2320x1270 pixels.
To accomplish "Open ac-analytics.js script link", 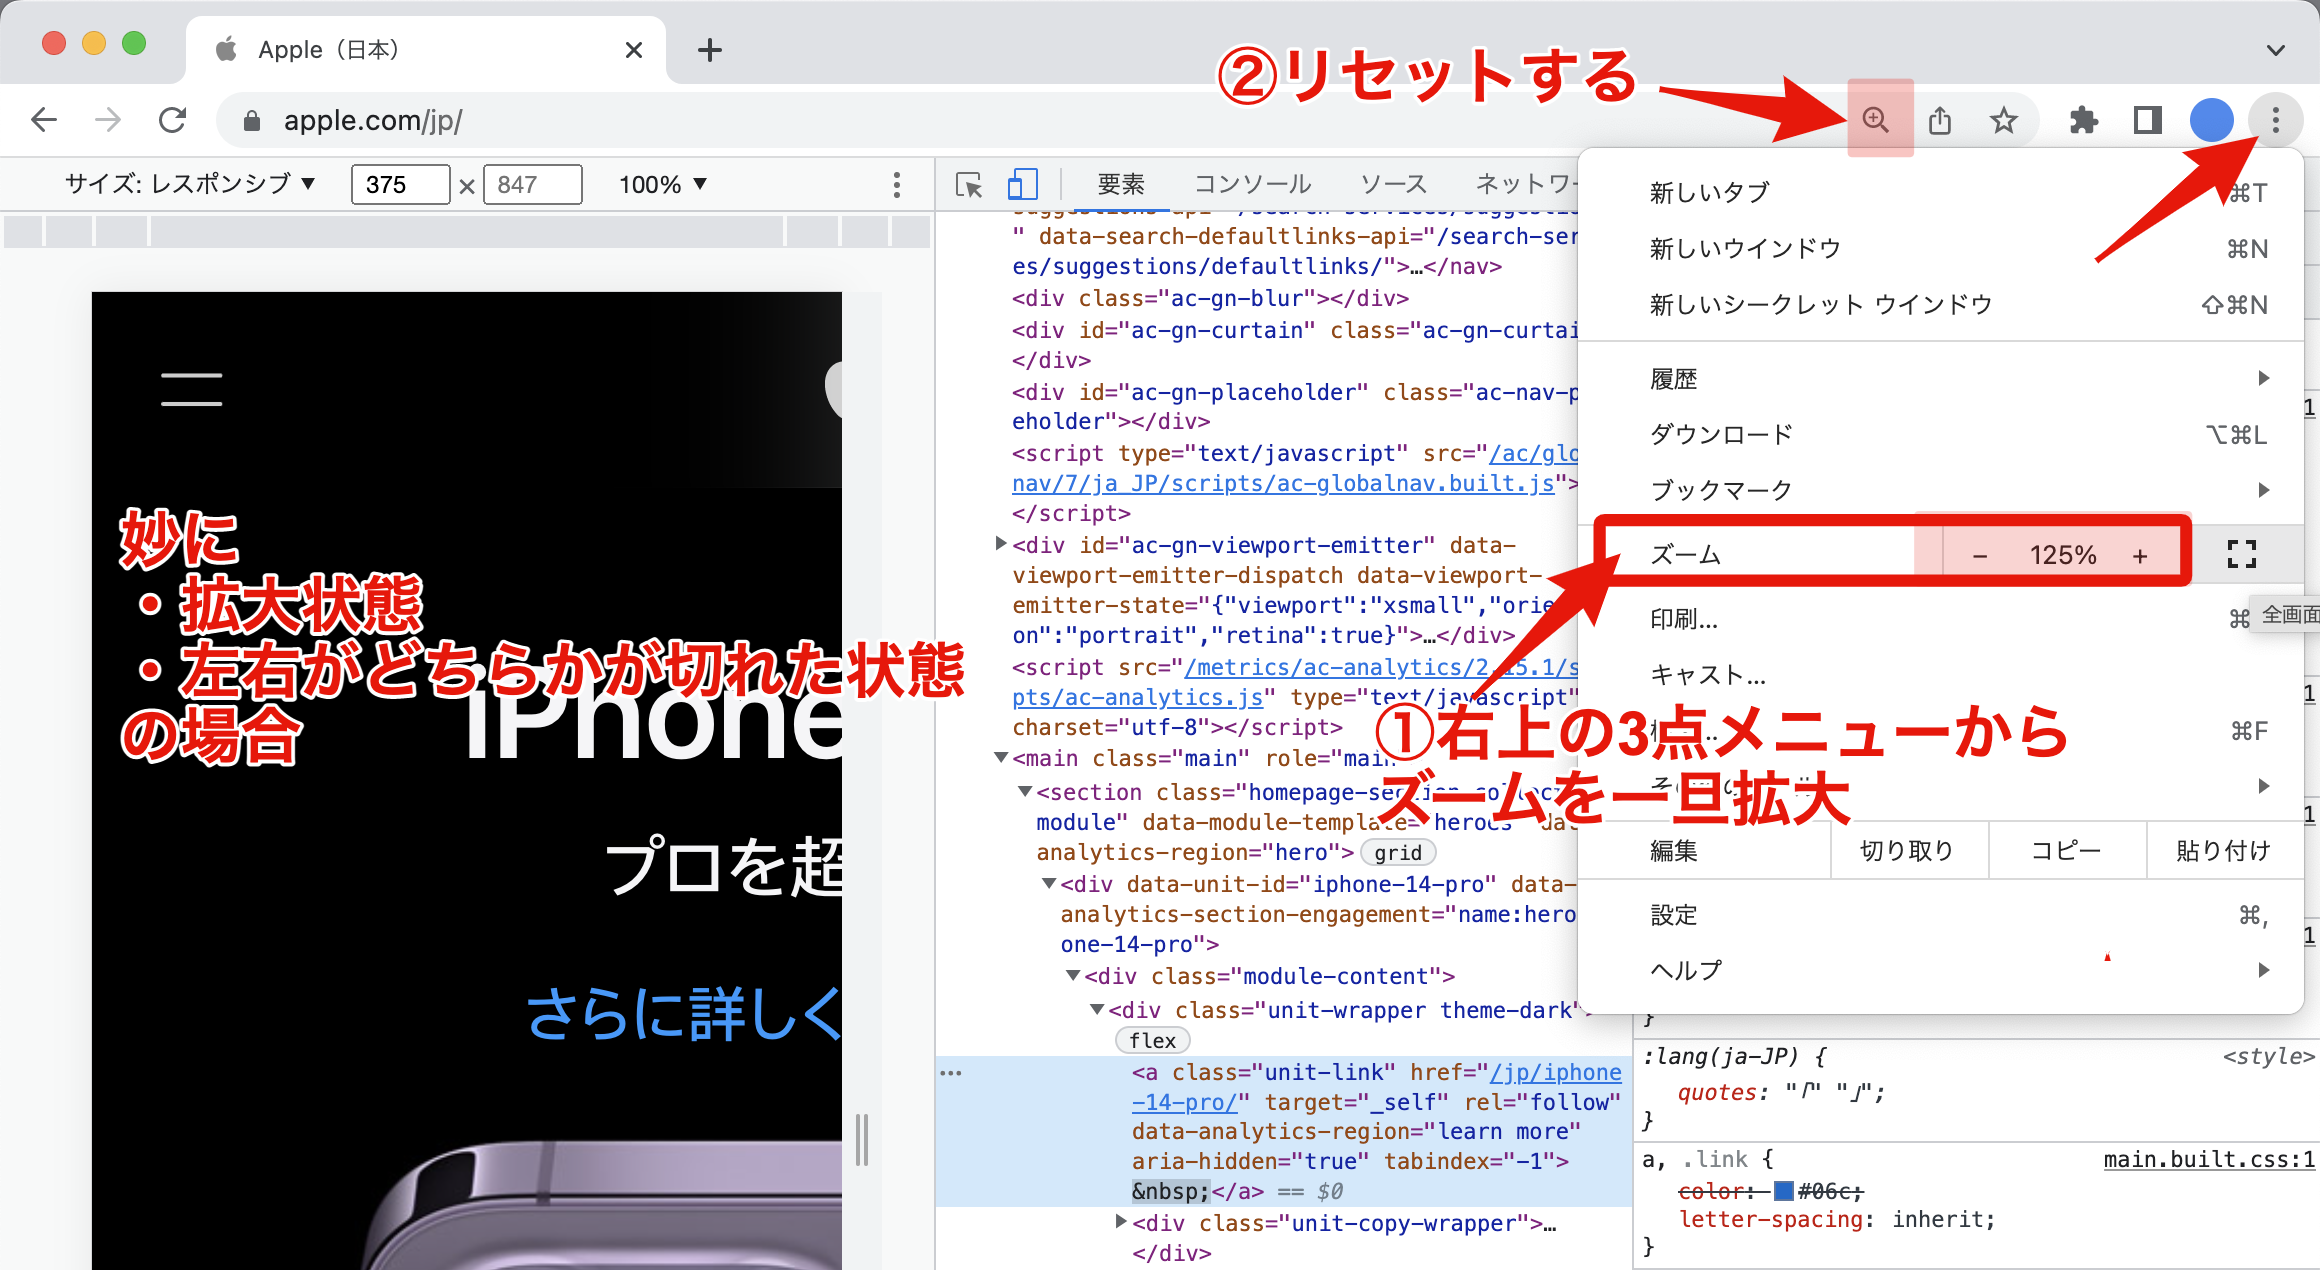I will click(x=1138, y=698).
